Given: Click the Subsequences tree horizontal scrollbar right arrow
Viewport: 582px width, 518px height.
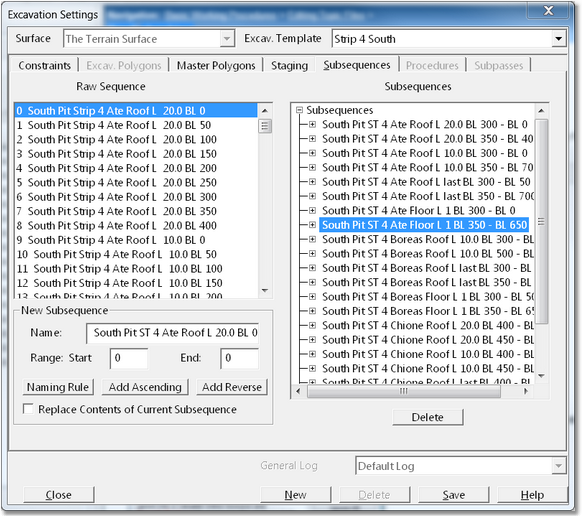Looking at the screenshot, I should point(526,391).
